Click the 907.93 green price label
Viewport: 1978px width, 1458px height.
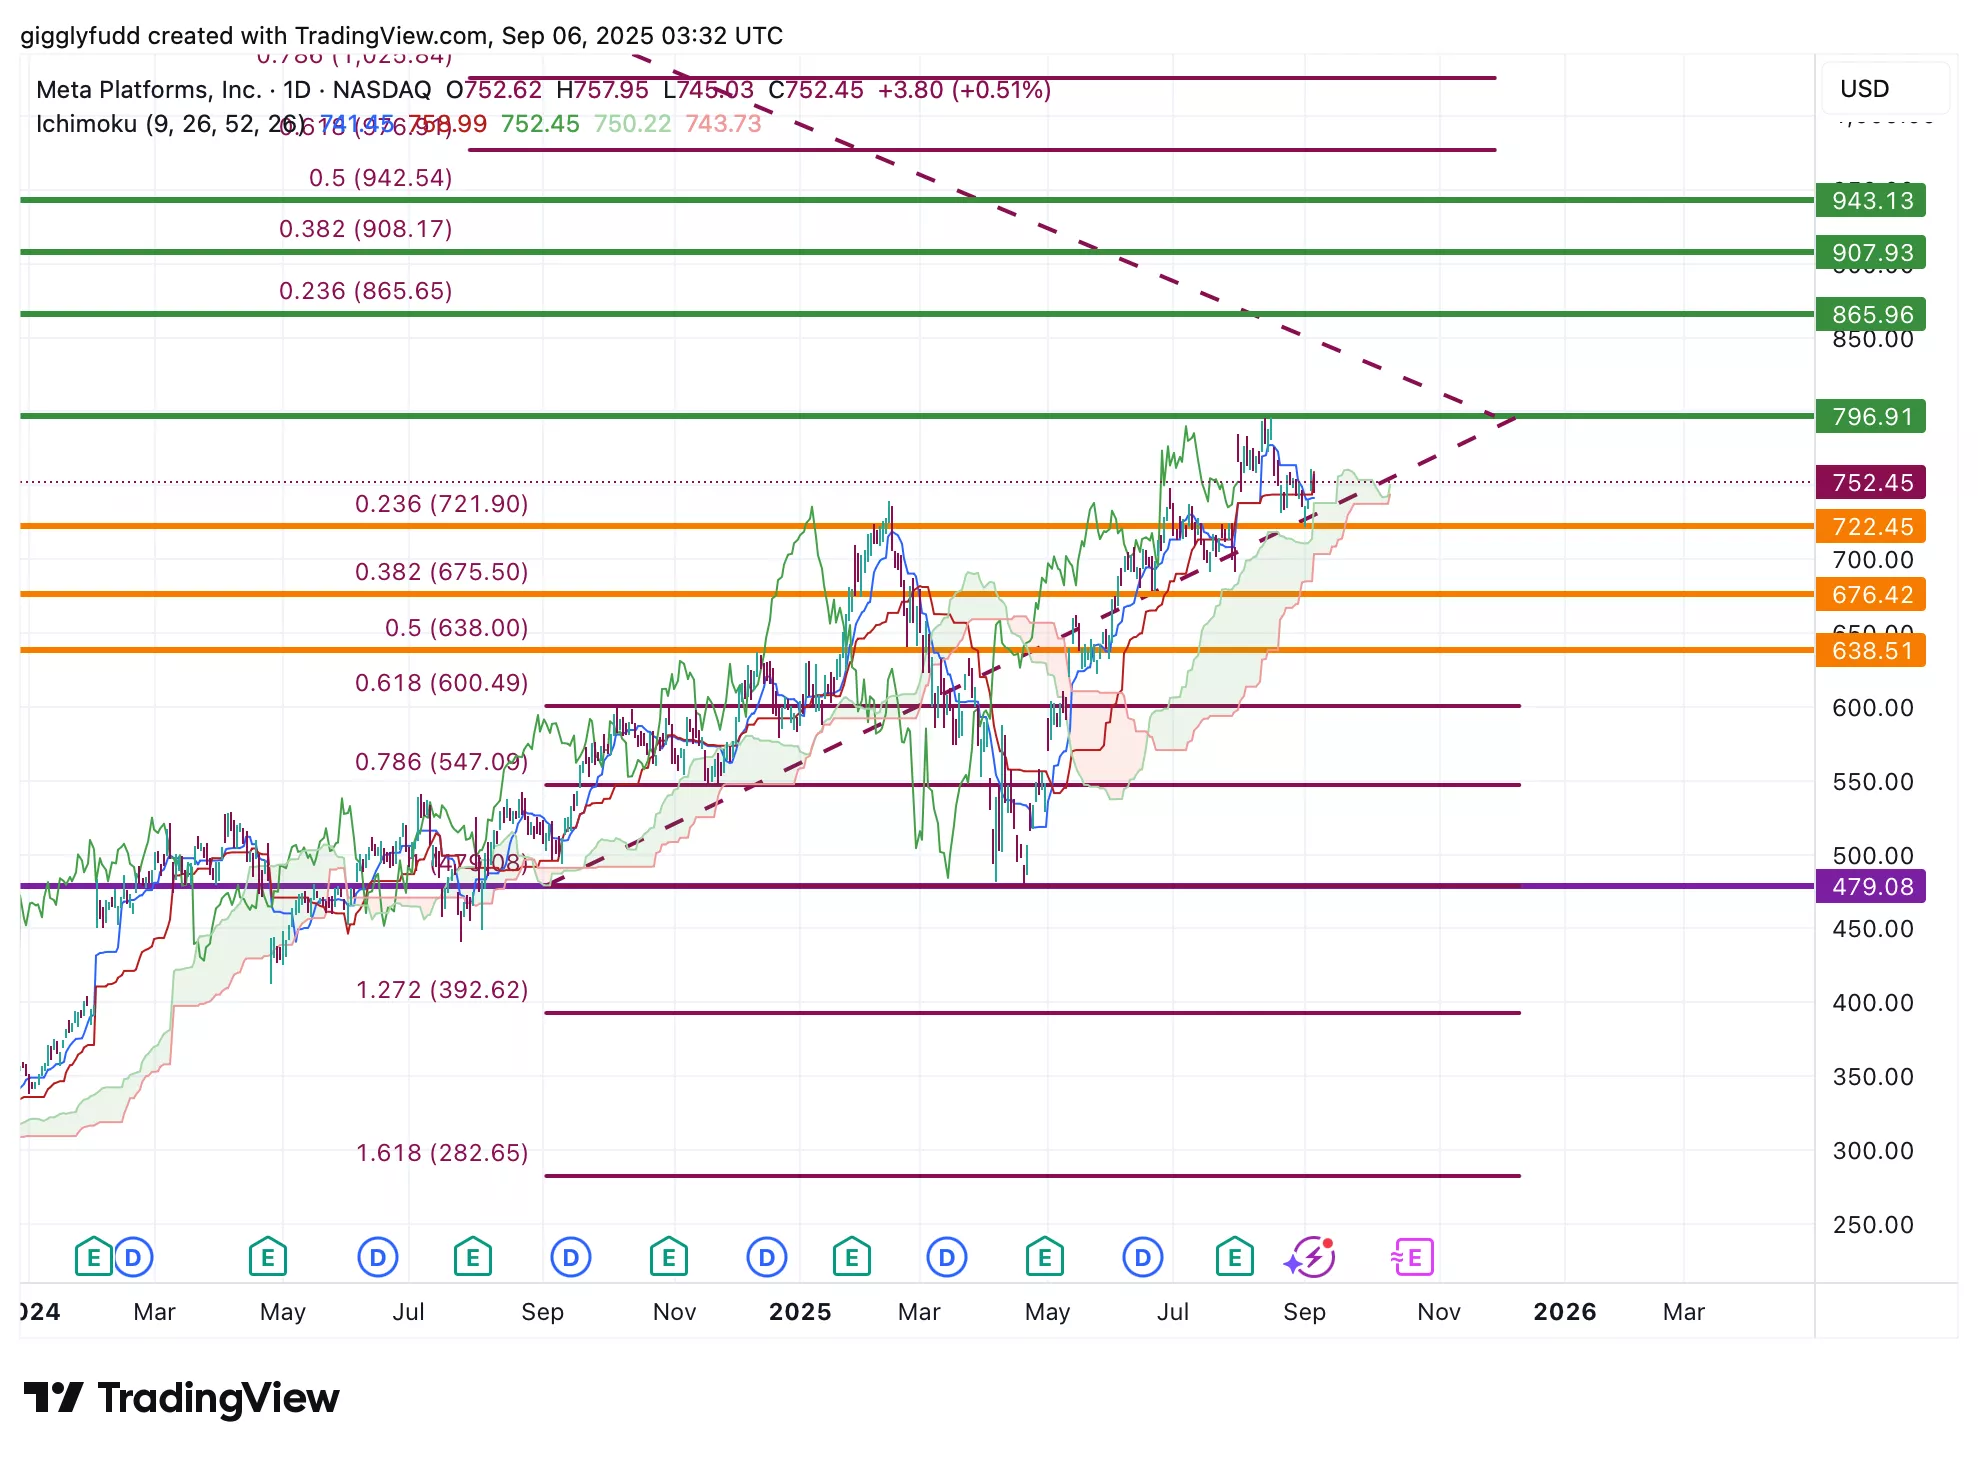1871,252
